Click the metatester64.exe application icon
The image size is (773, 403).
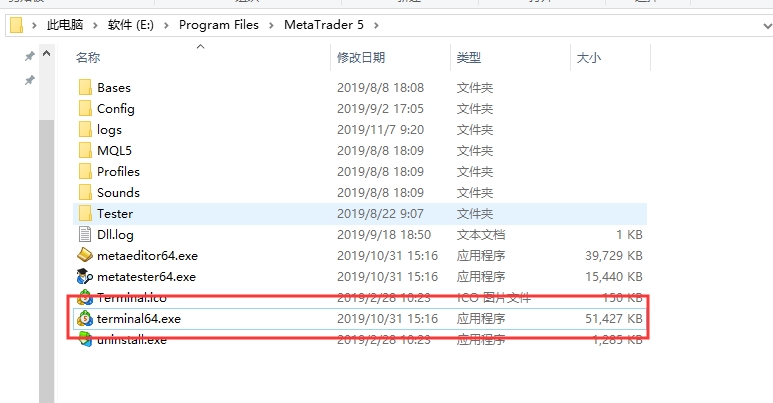85,276
